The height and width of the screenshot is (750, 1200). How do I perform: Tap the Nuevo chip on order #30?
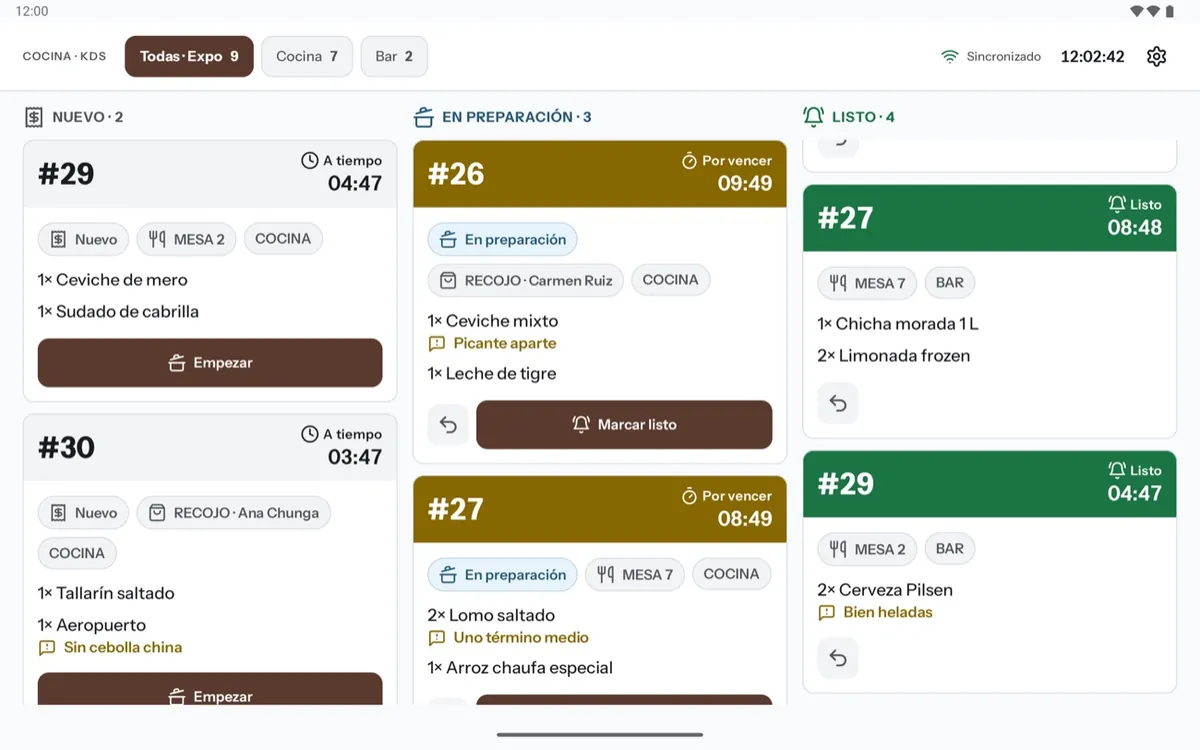(x=84, y=513)
